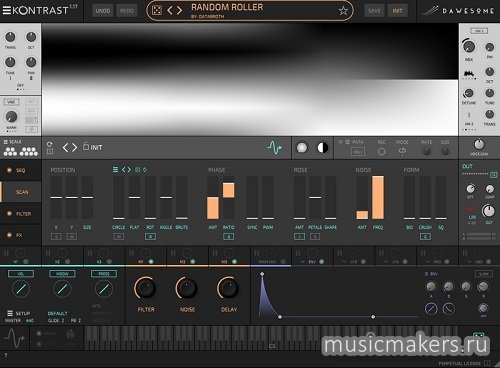Click the PHASE RATIO orange slider

[x=228, y=190]
